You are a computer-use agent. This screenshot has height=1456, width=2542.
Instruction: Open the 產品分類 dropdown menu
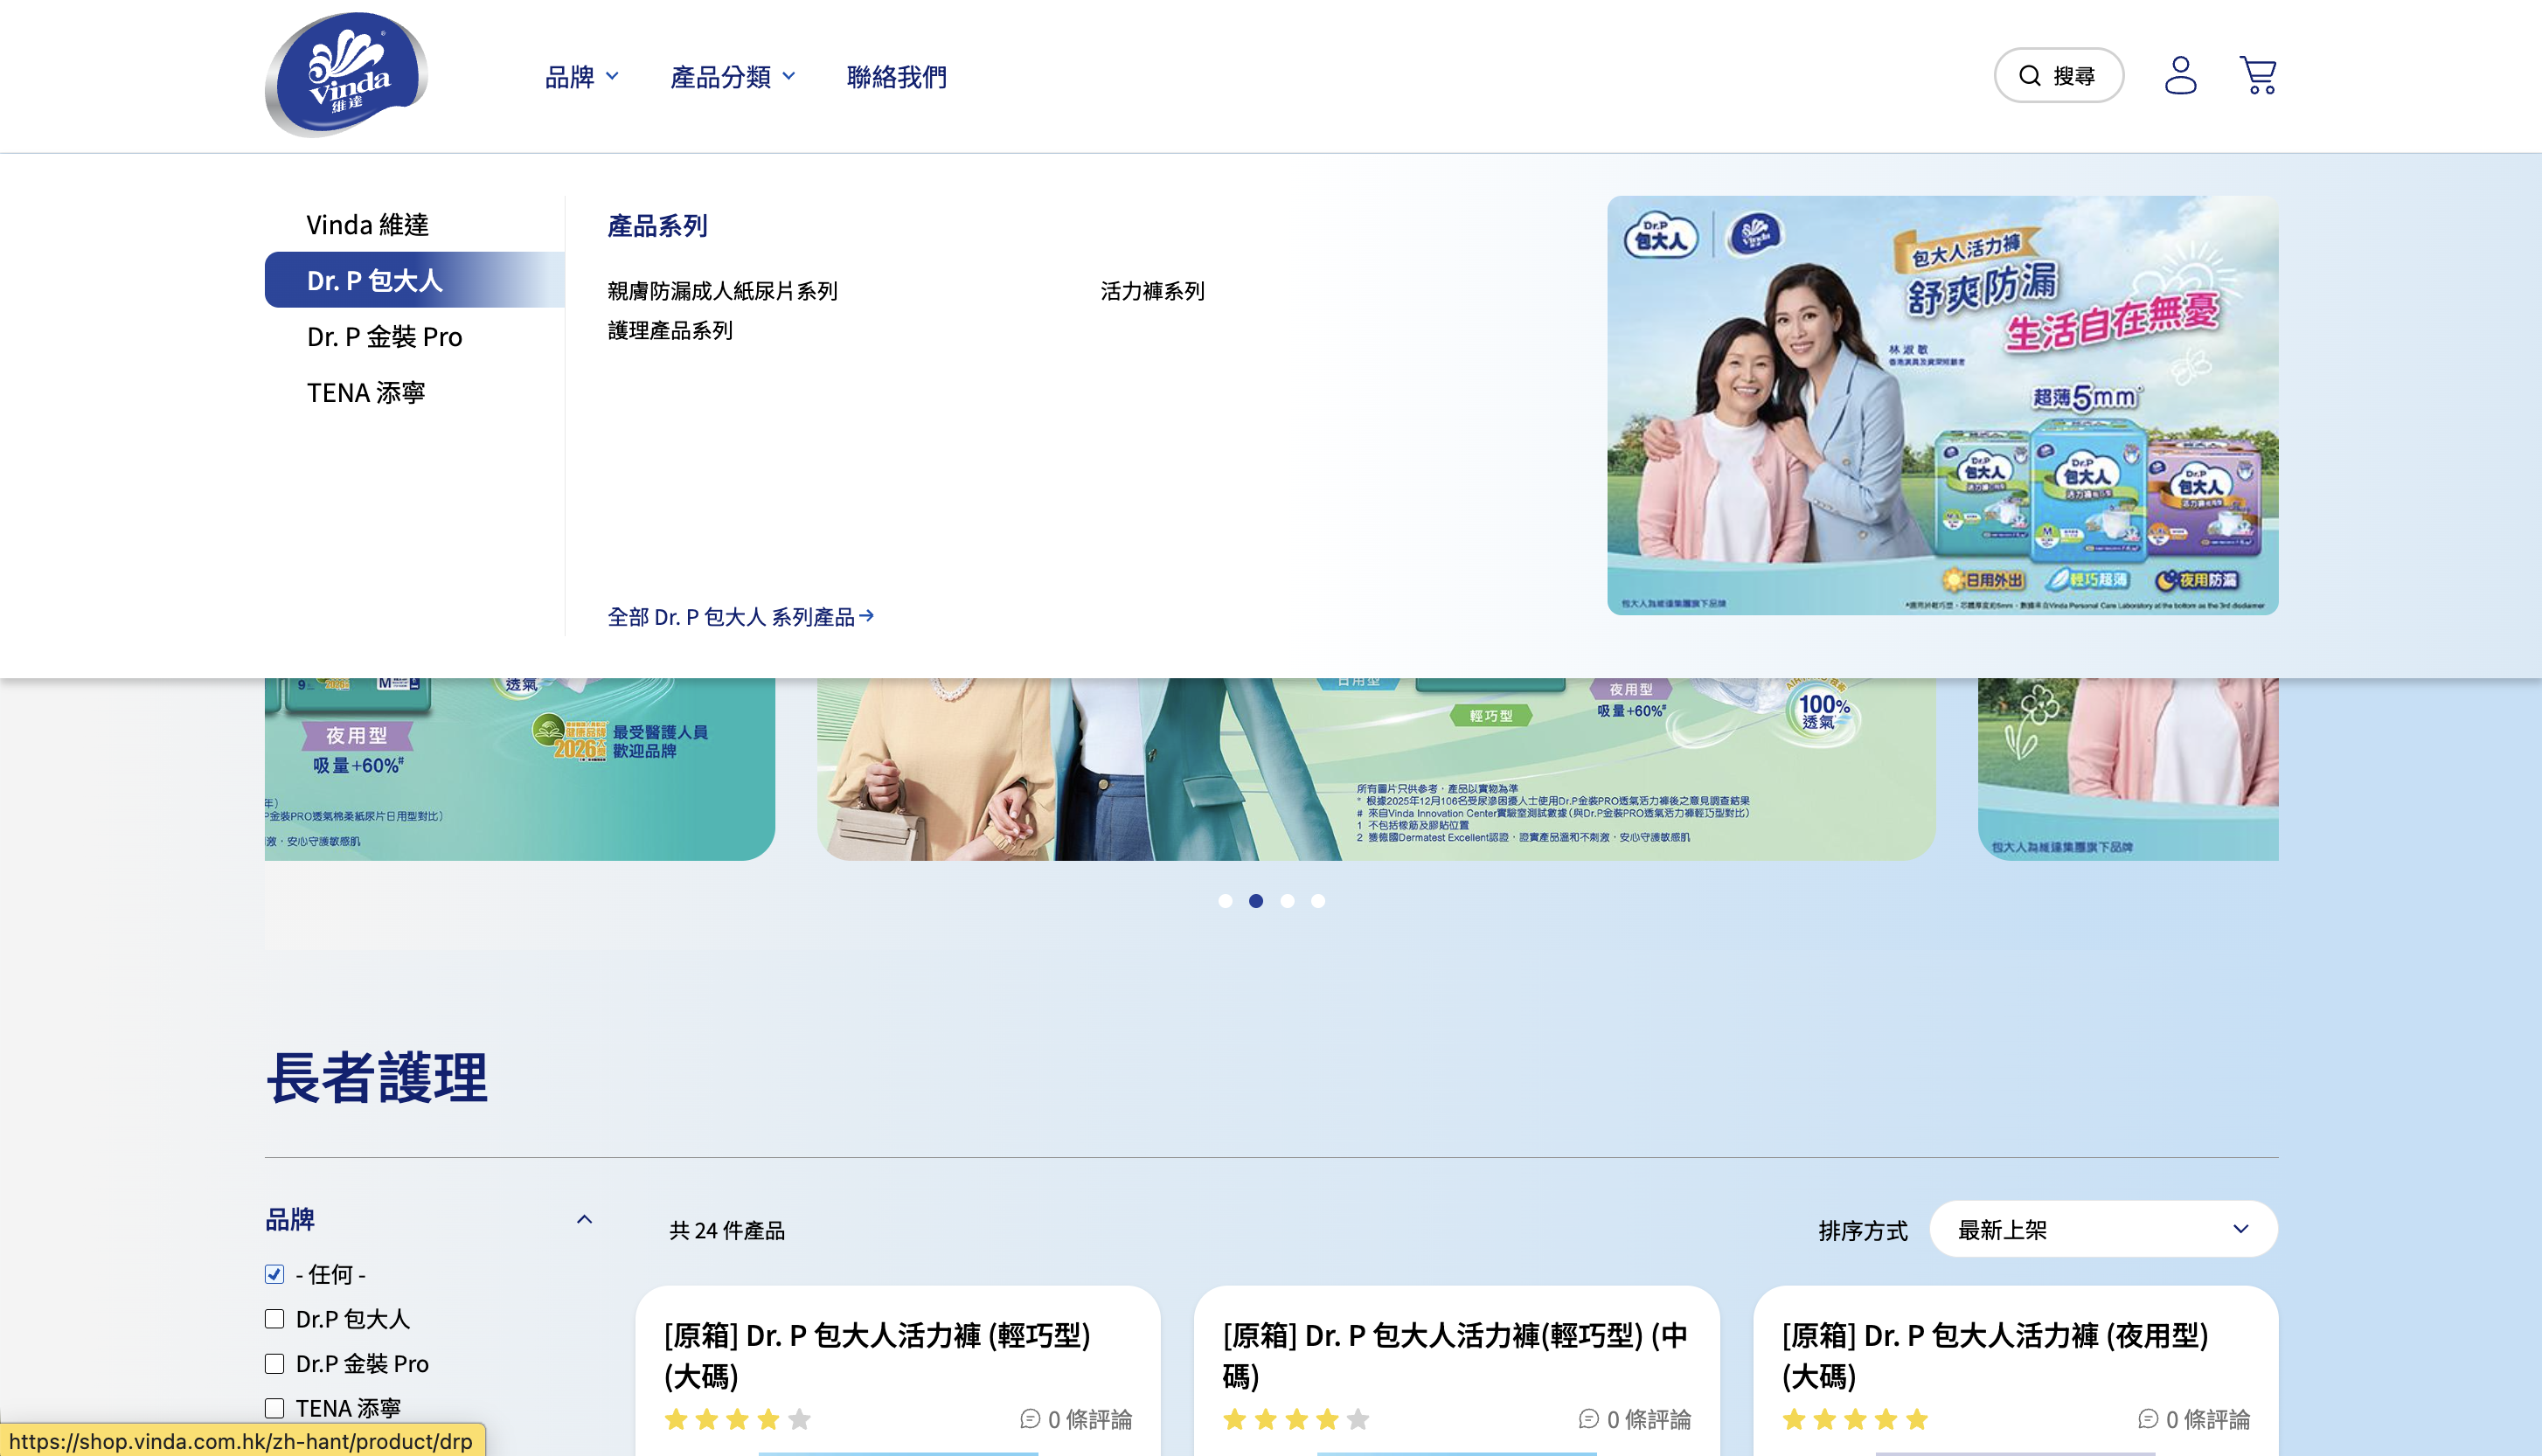[733, 77]
